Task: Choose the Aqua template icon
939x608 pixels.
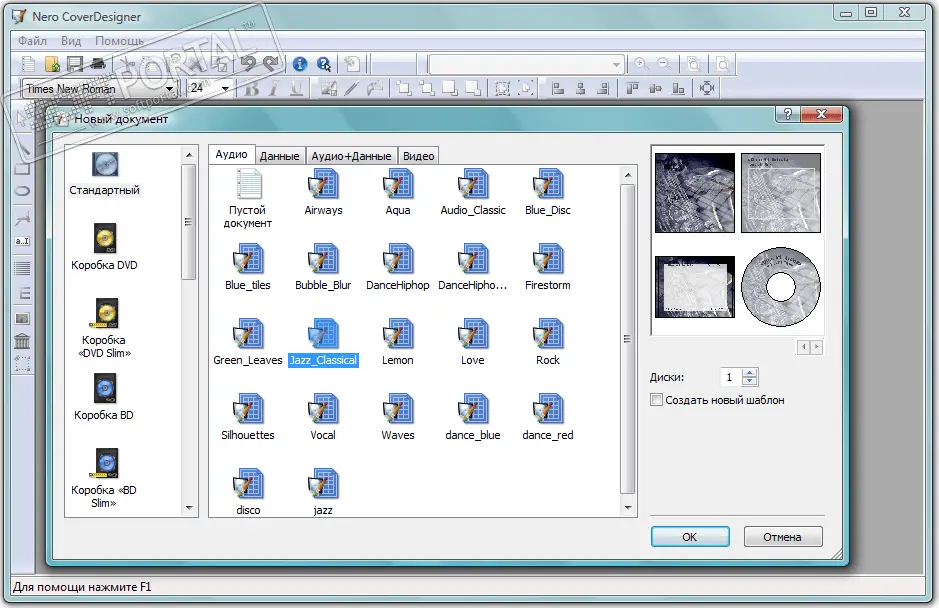Action: pos(397,185)
